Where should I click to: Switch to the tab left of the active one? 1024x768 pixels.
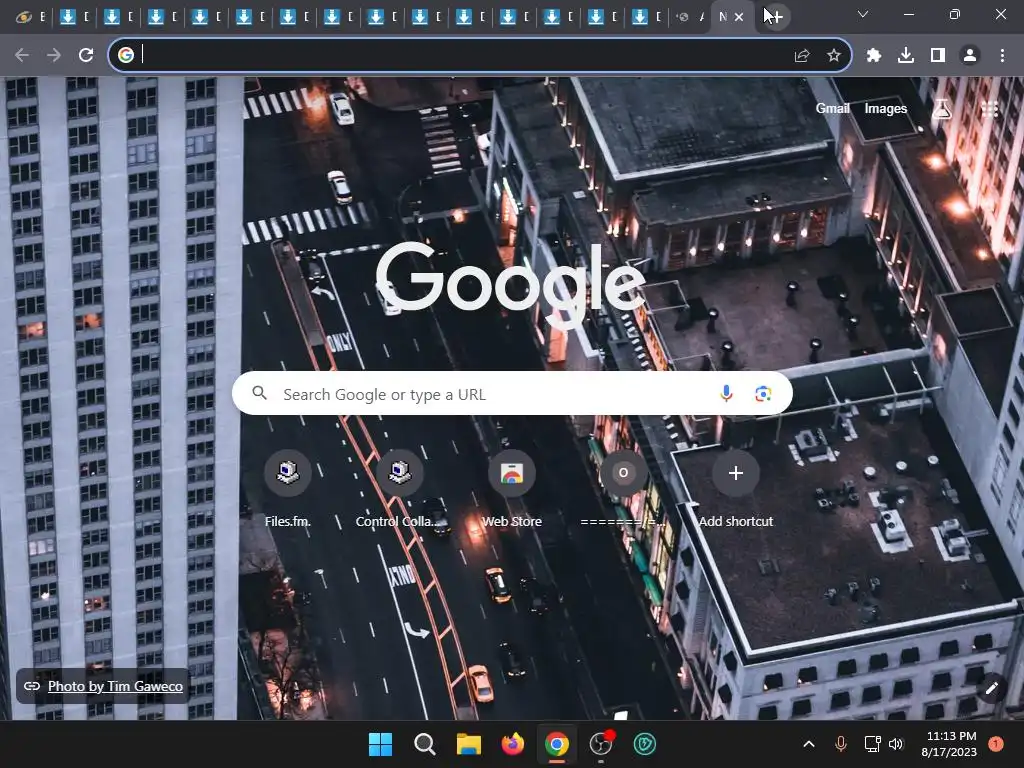pyautogui.click(x=689, y=17)
